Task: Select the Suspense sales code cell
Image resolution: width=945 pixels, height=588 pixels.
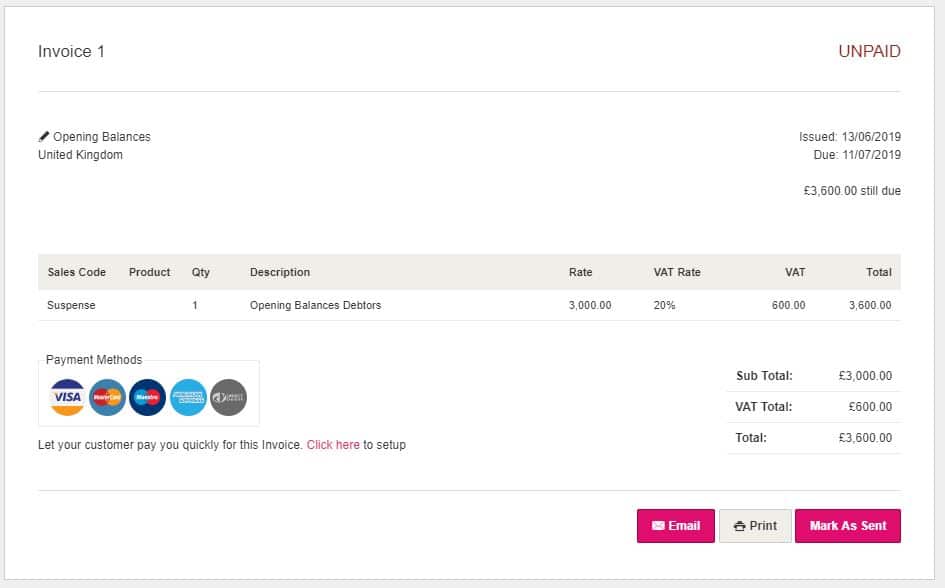Action: click(x=71, y=305)
